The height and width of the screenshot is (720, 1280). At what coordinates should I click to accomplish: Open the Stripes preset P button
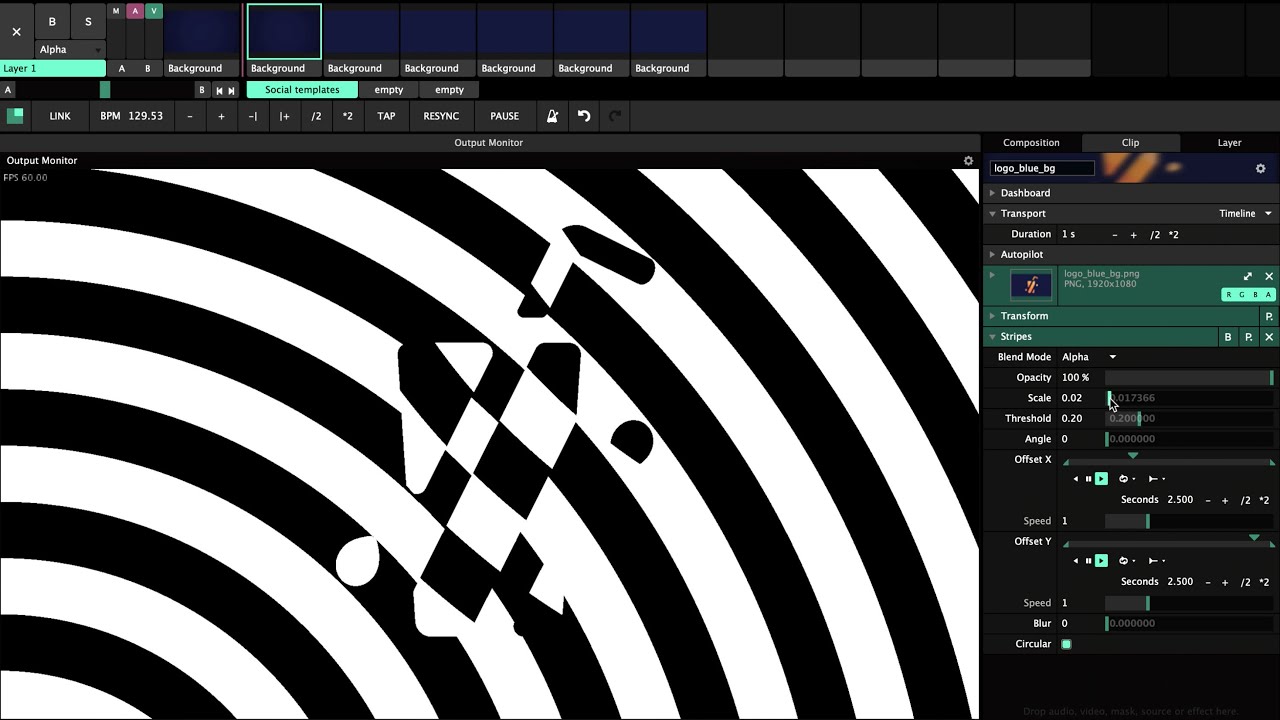[1249, 337]
